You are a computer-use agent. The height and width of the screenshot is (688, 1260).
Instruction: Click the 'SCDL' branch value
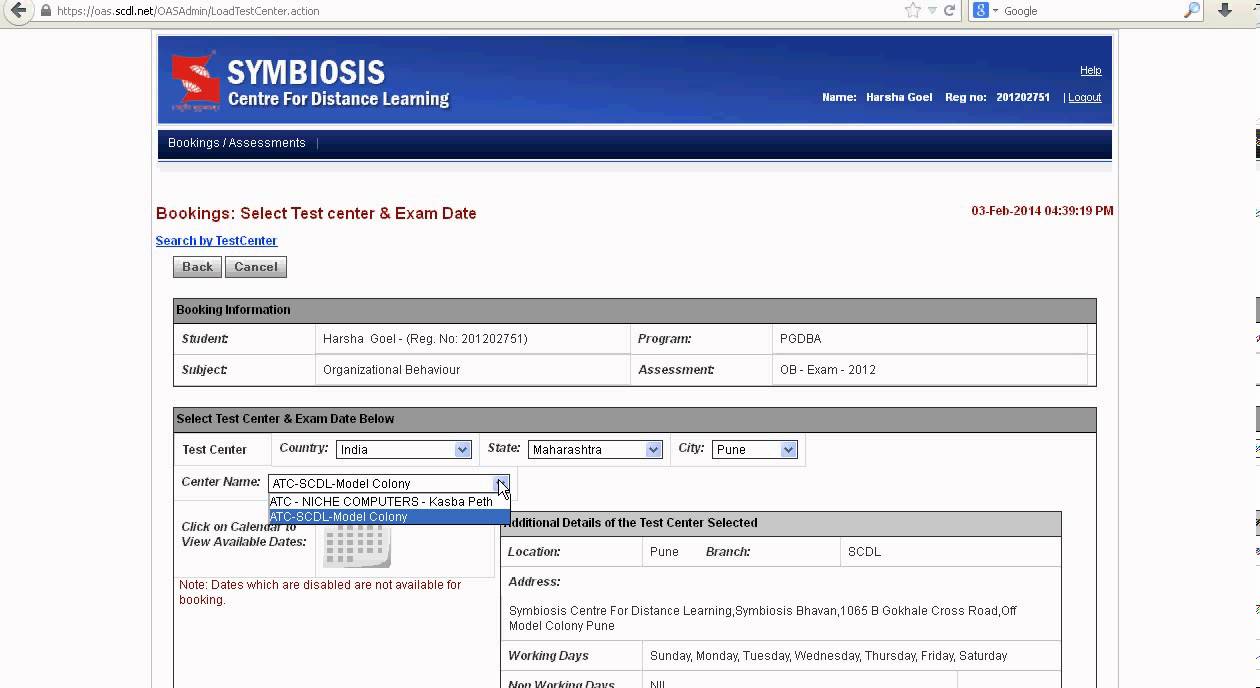point(864,552)
